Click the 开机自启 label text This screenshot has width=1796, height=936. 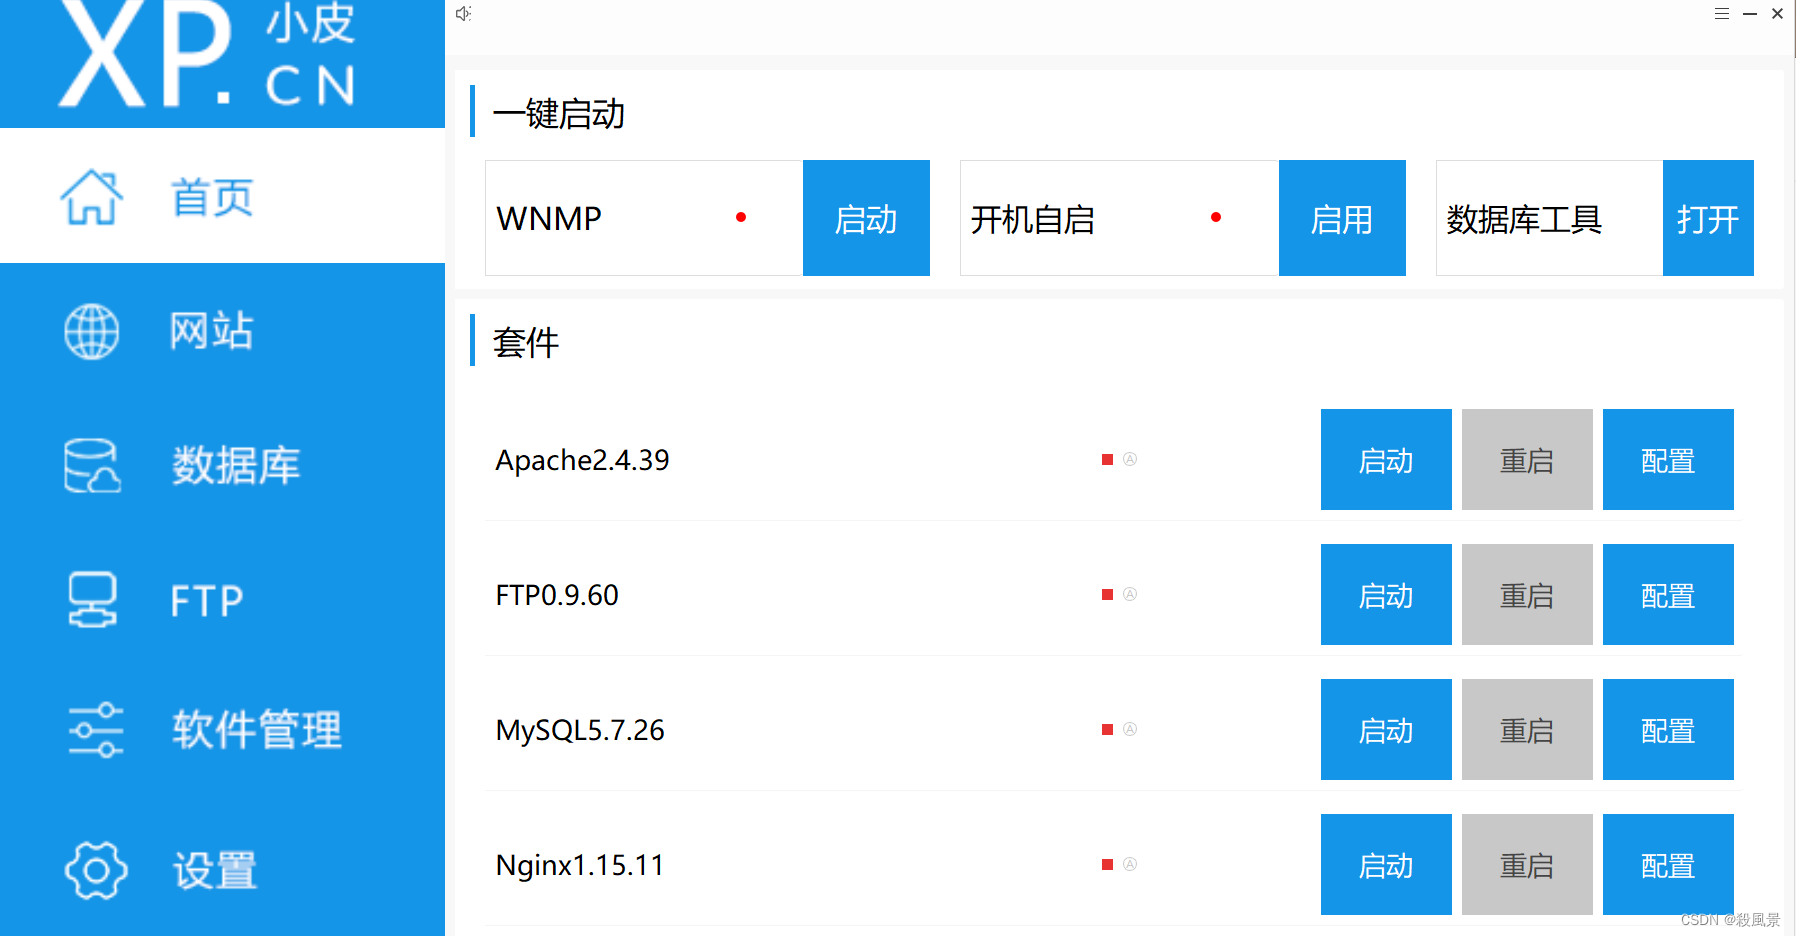click(x=1033, y=219)
